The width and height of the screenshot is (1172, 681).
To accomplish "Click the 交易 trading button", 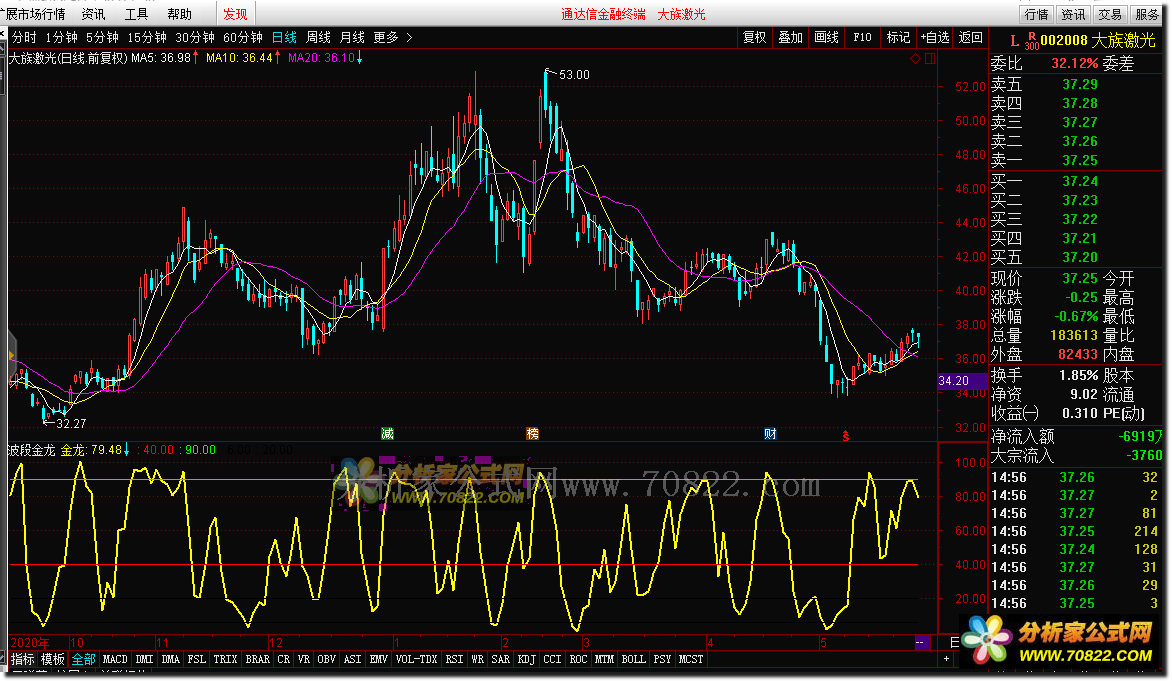I will click(x=1110, y=14).
